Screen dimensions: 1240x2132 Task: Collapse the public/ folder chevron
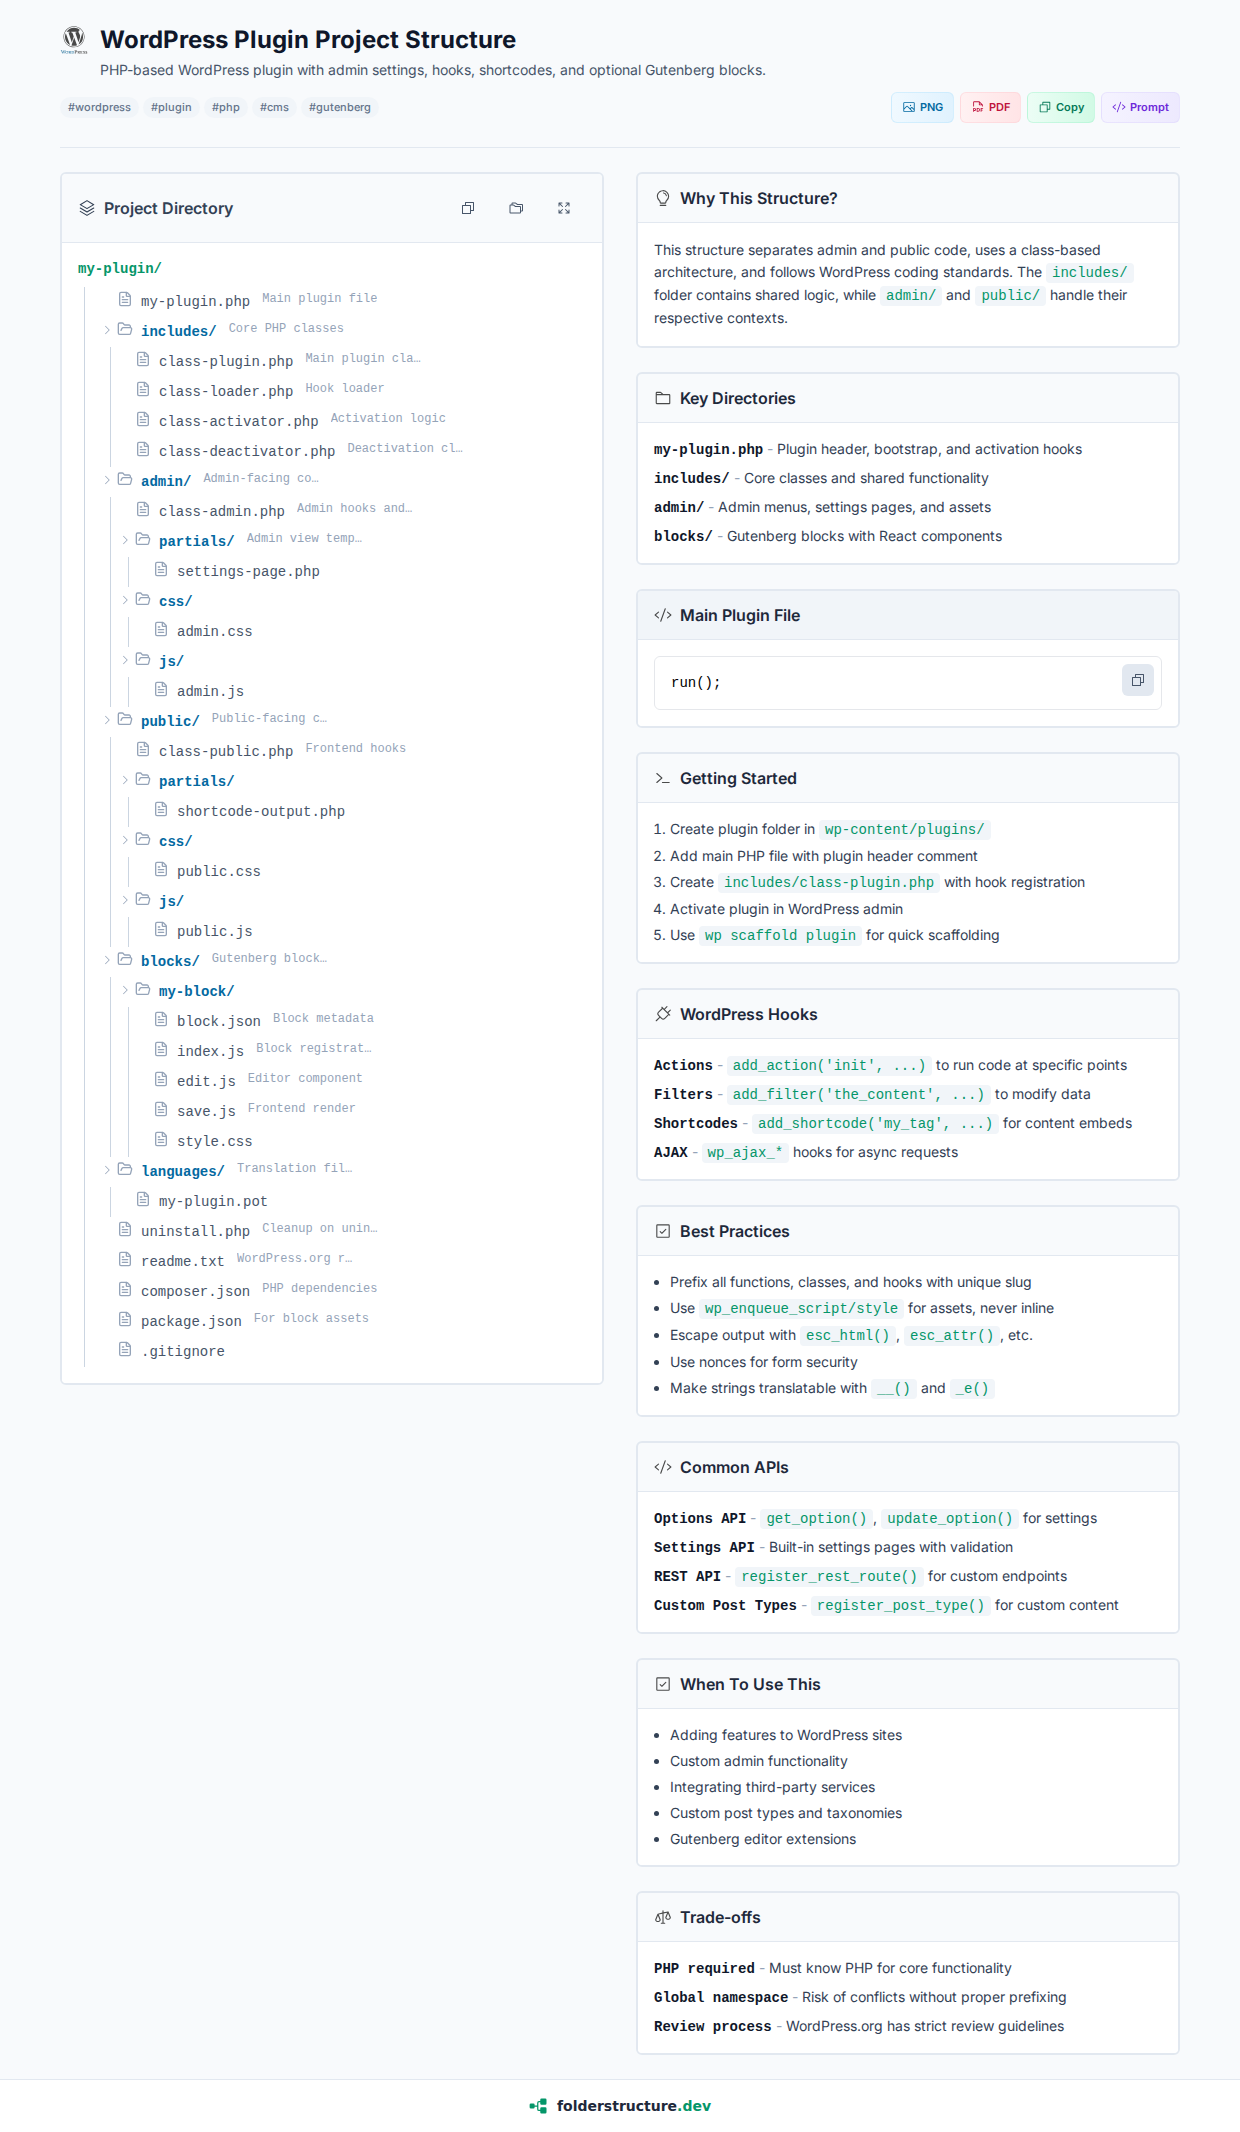(x=107, y=720)
